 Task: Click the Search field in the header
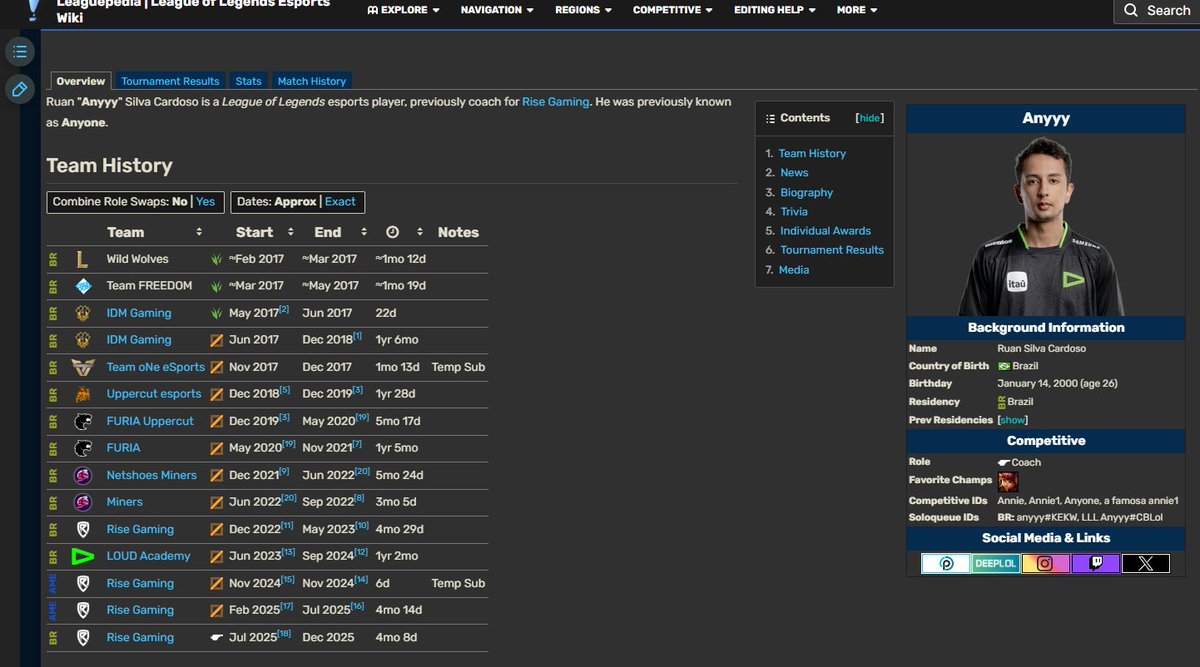(1157, 11)
